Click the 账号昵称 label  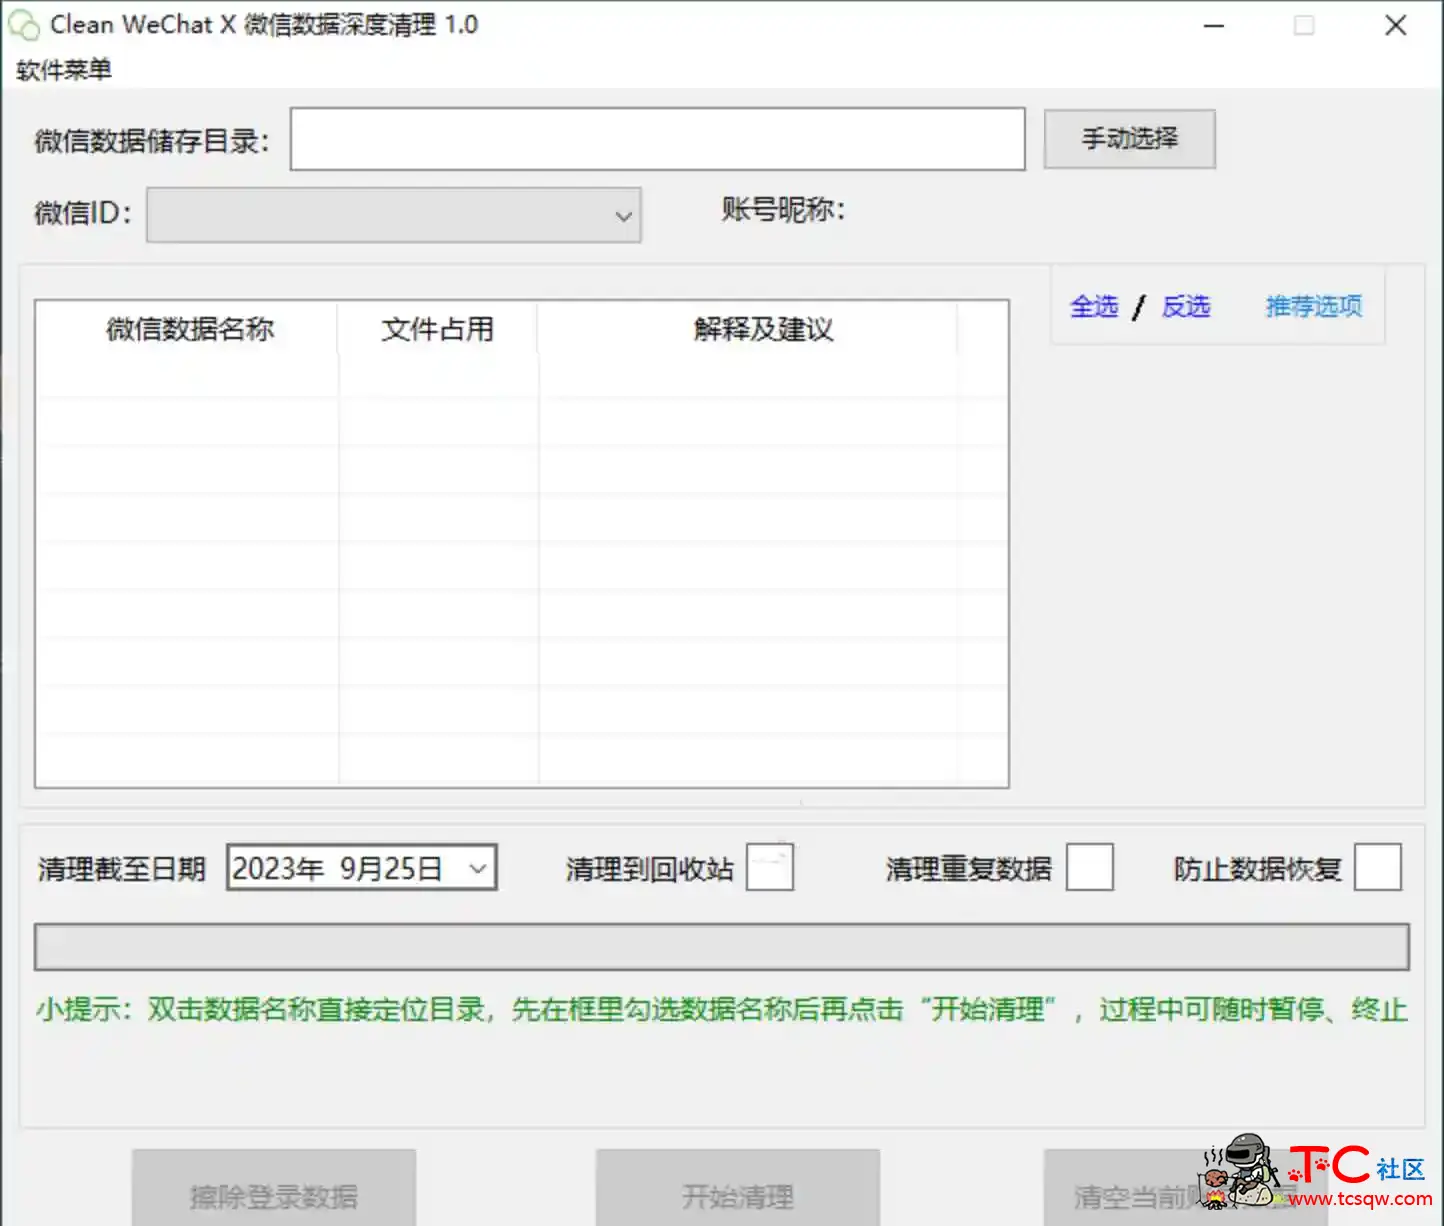[x=783, y=209]
